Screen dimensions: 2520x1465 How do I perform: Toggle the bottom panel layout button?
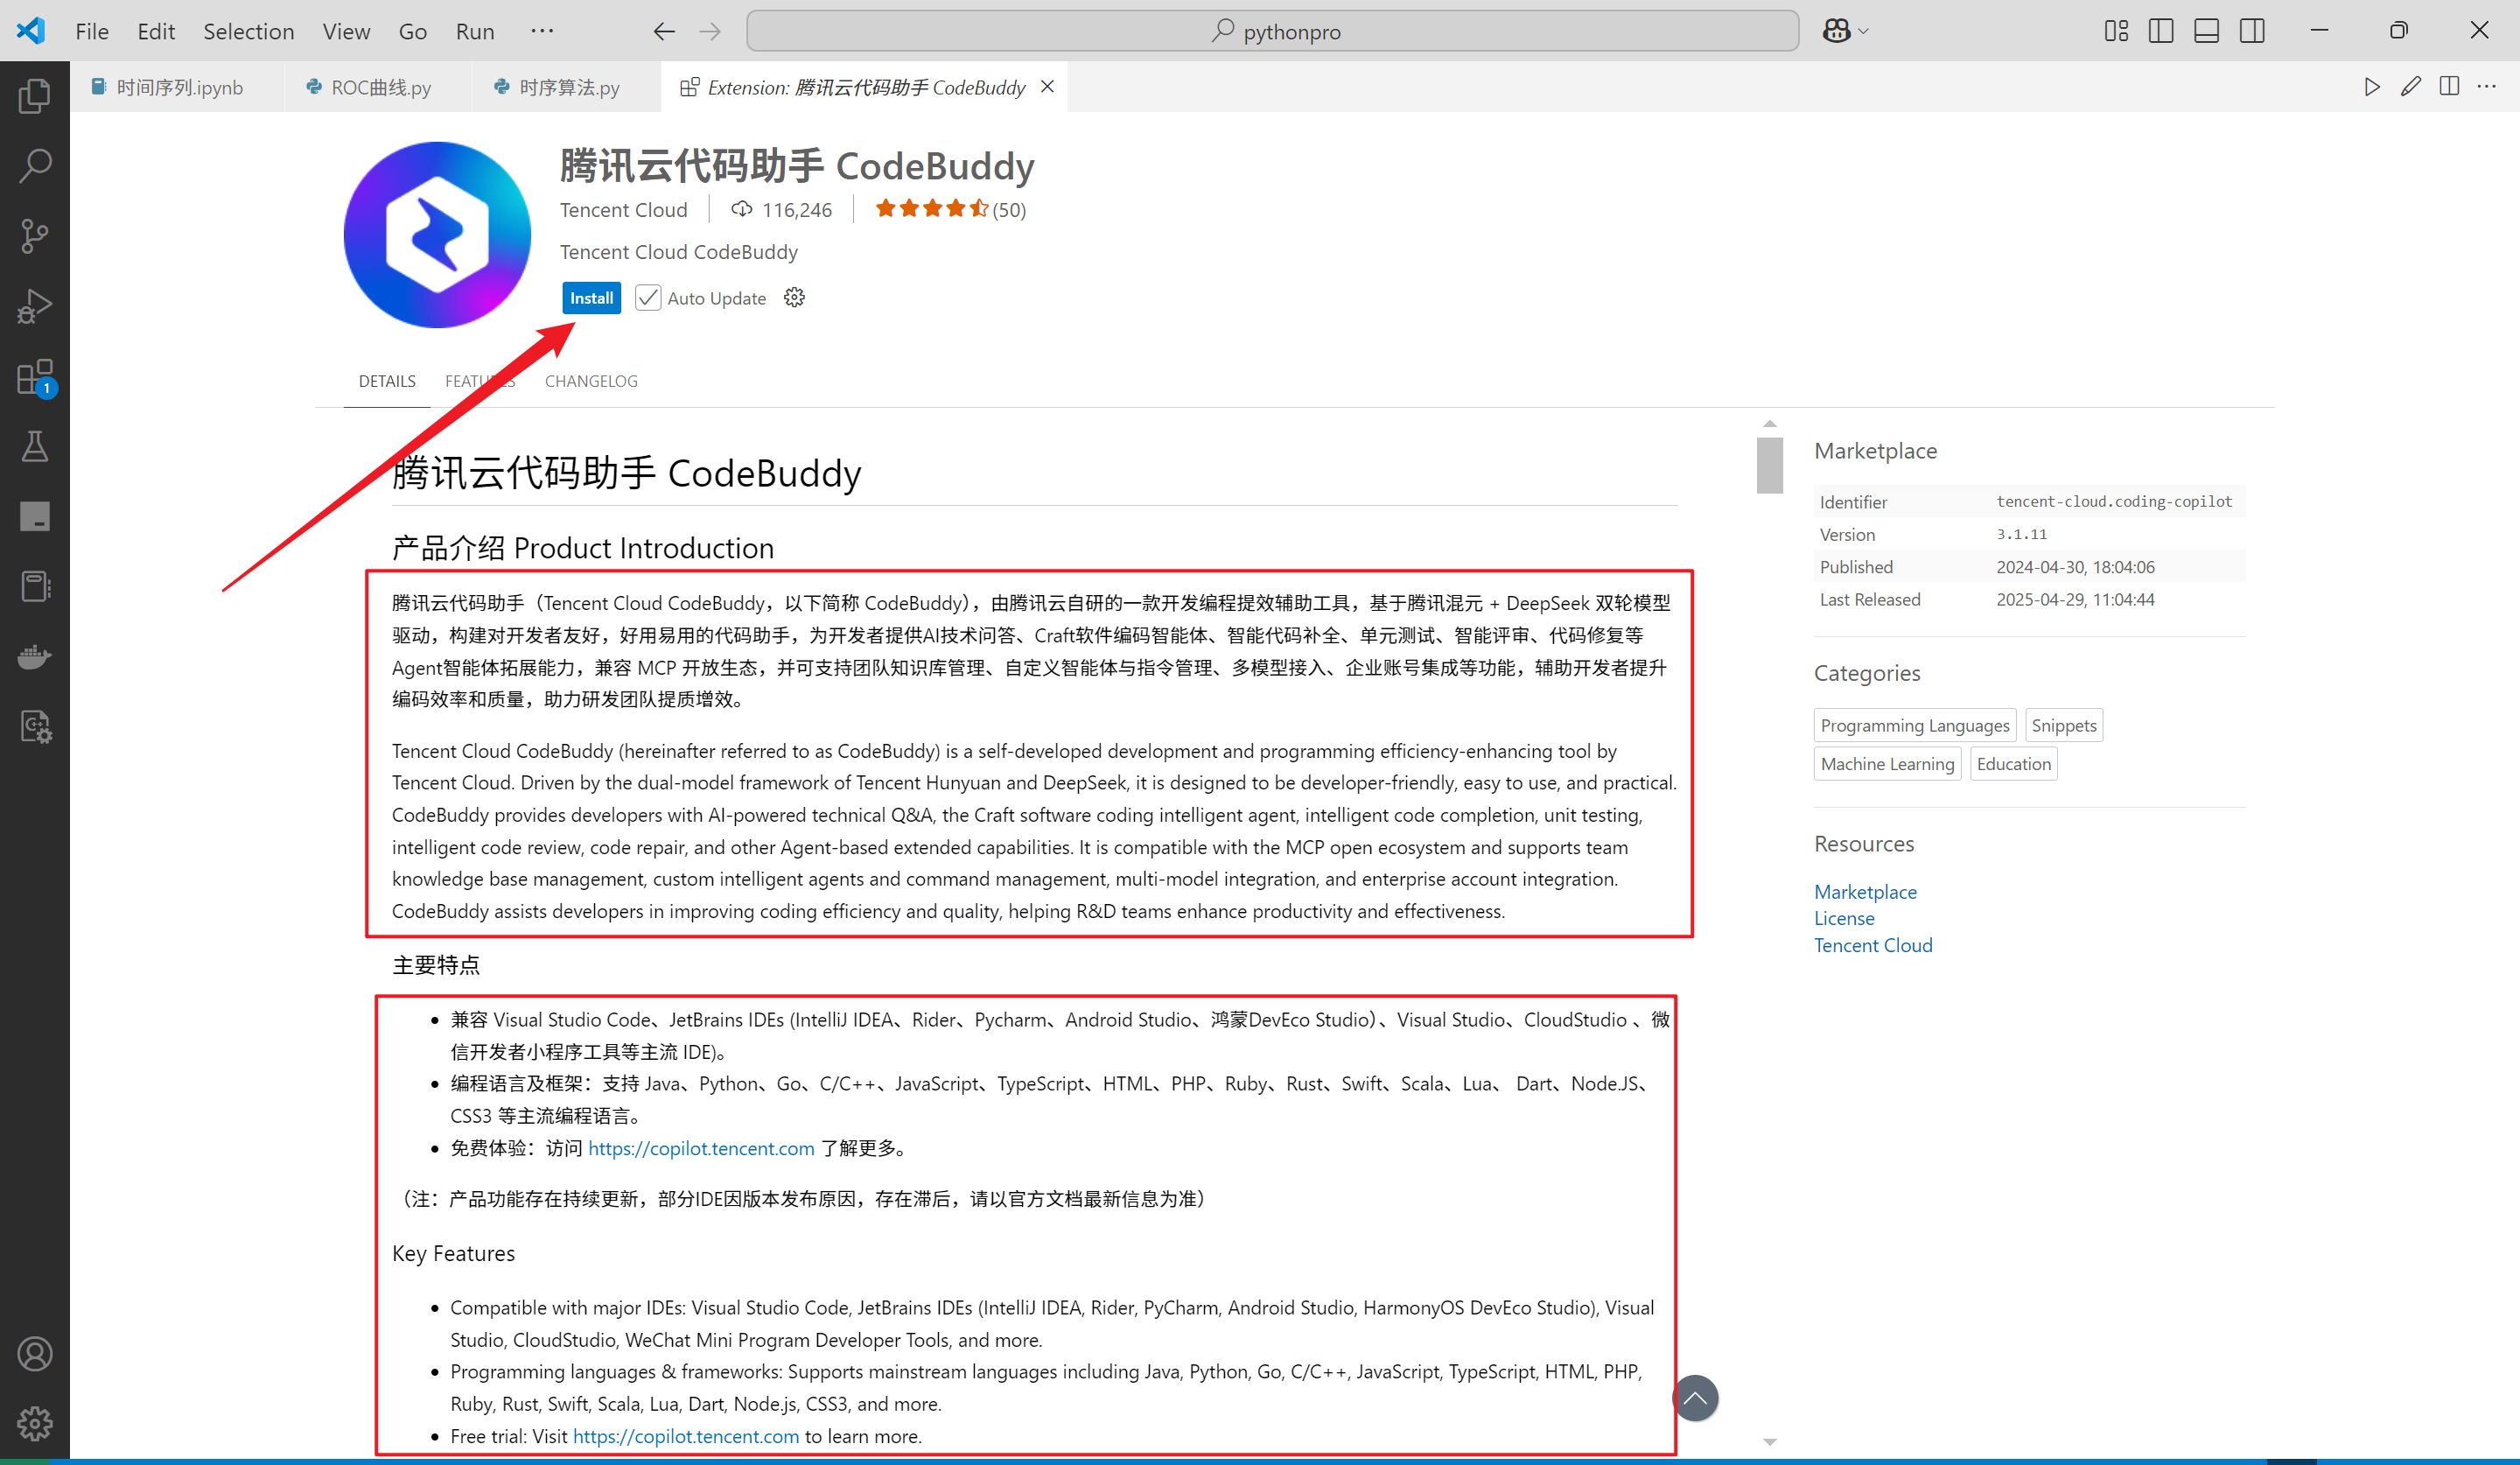(2206, 31)
